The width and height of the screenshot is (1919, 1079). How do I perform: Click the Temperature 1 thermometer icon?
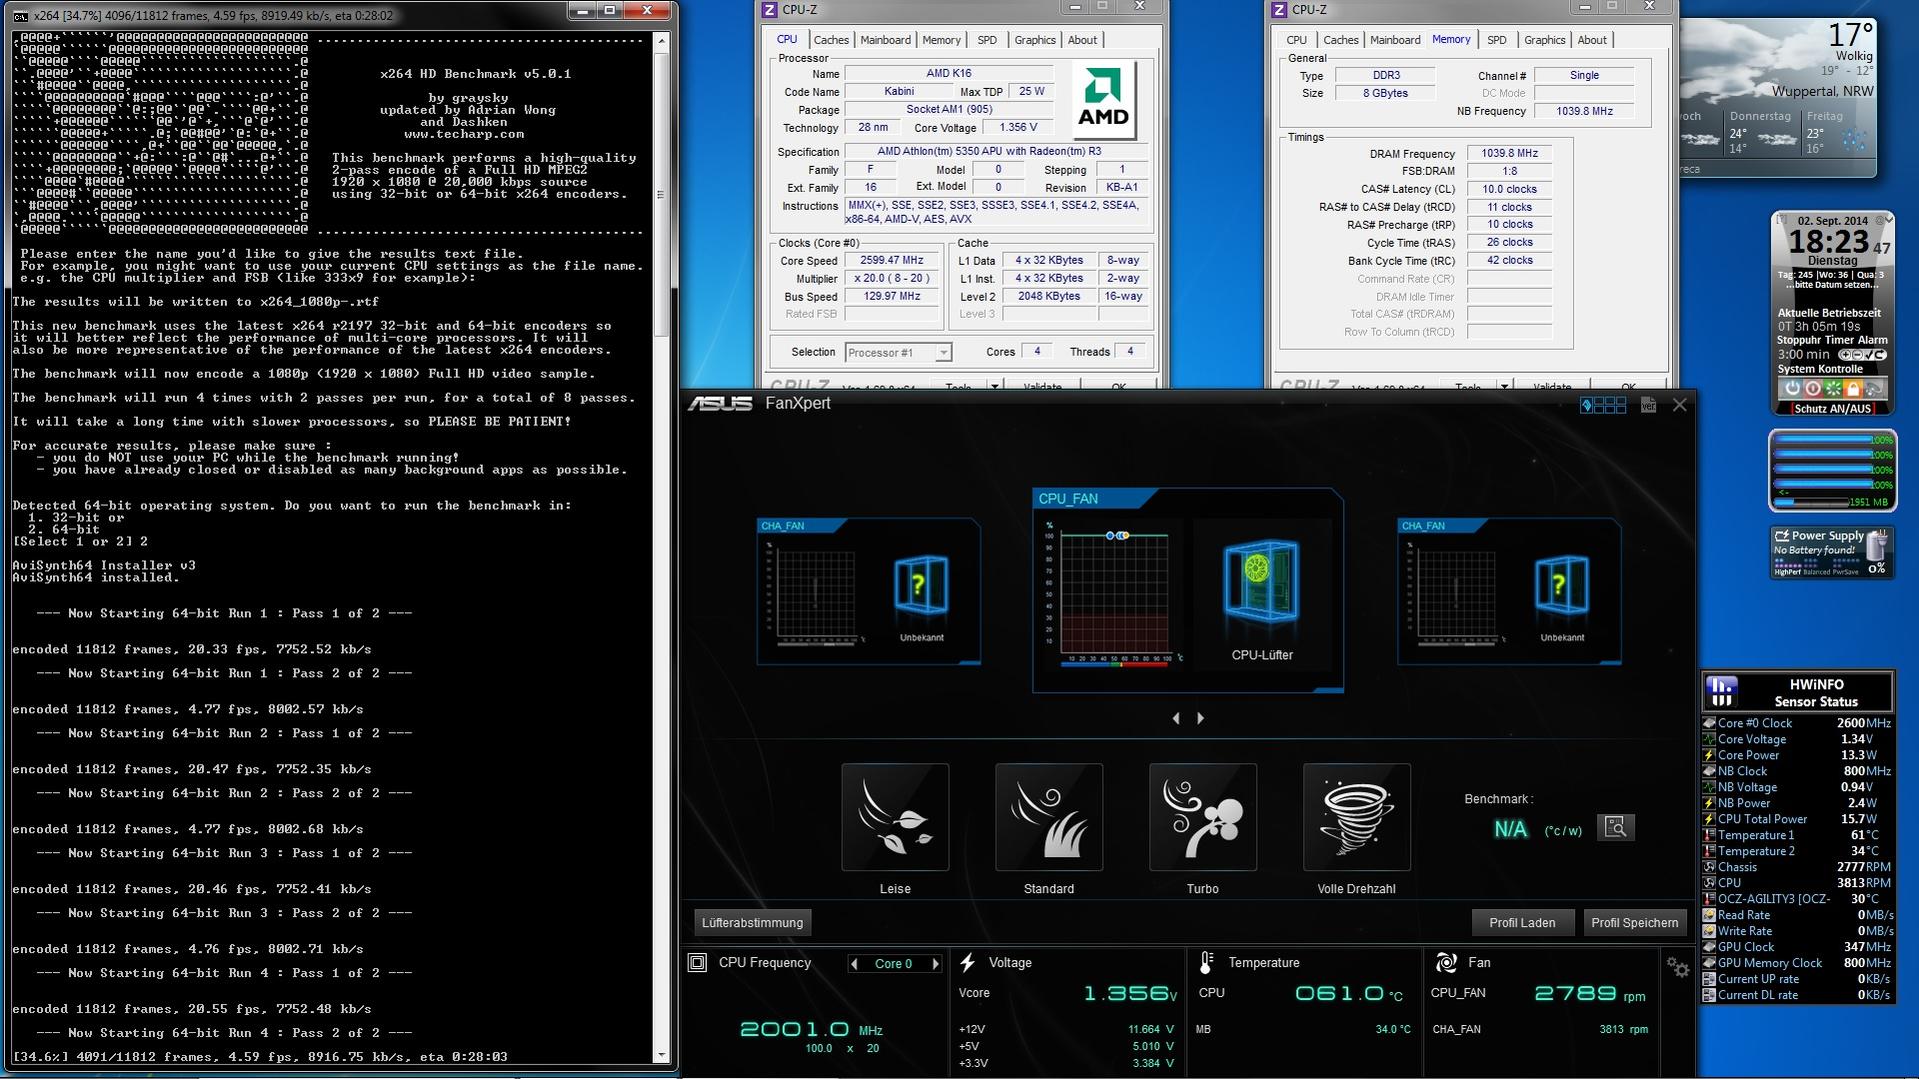coord(1709,835)
